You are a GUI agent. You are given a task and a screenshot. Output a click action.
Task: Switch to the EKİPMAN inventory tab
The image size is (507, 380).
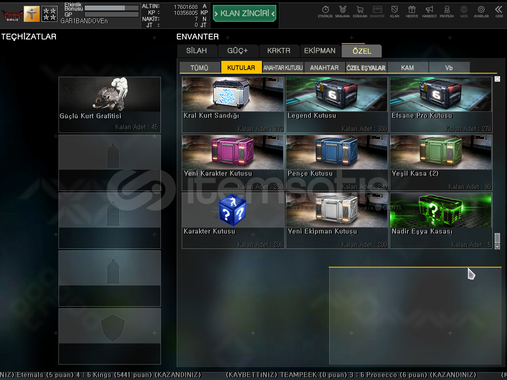click(320, 51)
